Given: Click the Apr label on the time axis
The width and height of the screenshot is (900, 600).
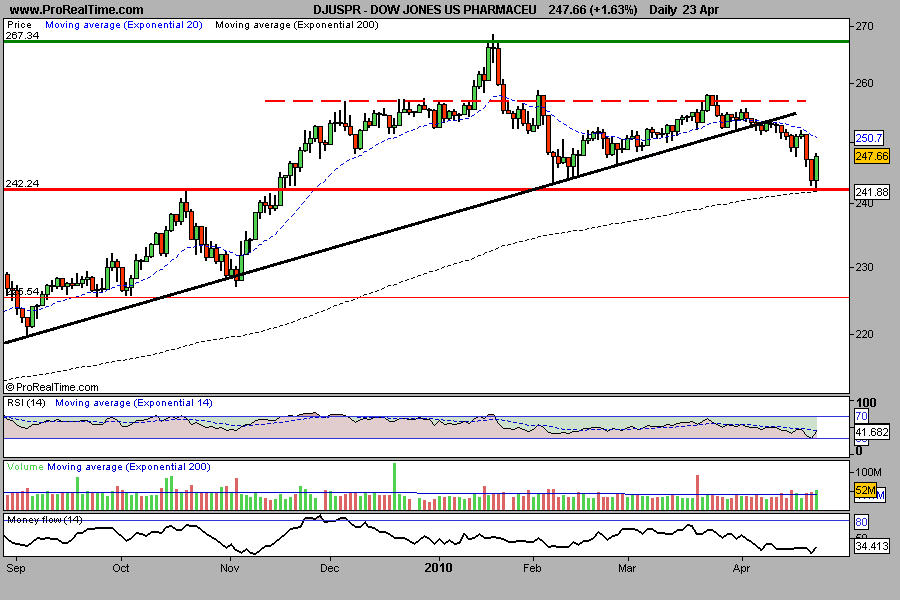Looking at the screenshot, I should tap(742, 568).
